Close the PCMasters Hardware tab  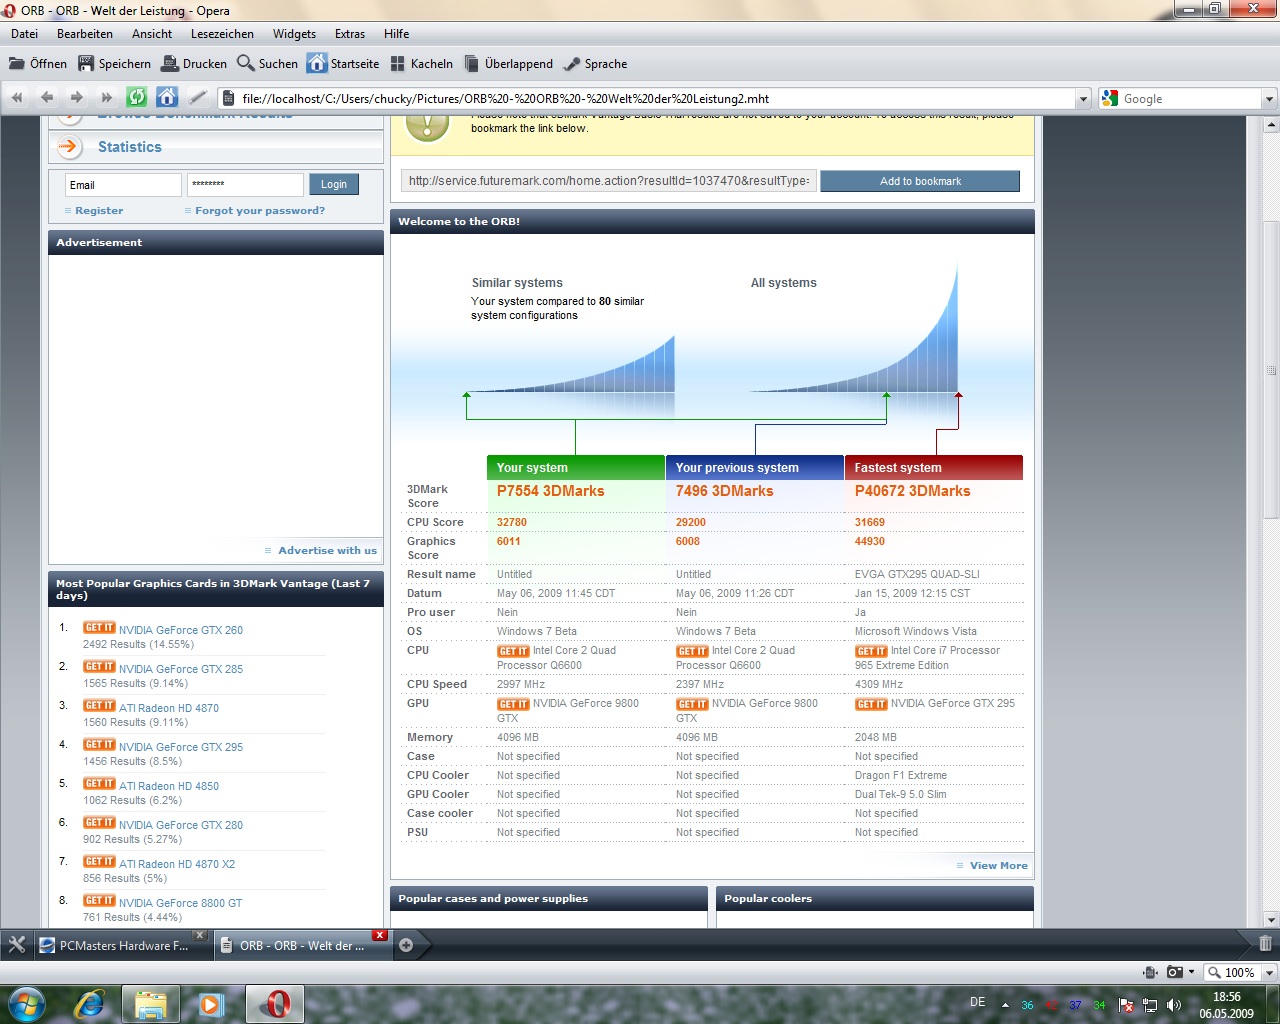pyautogui.click(x=199, y=936)
